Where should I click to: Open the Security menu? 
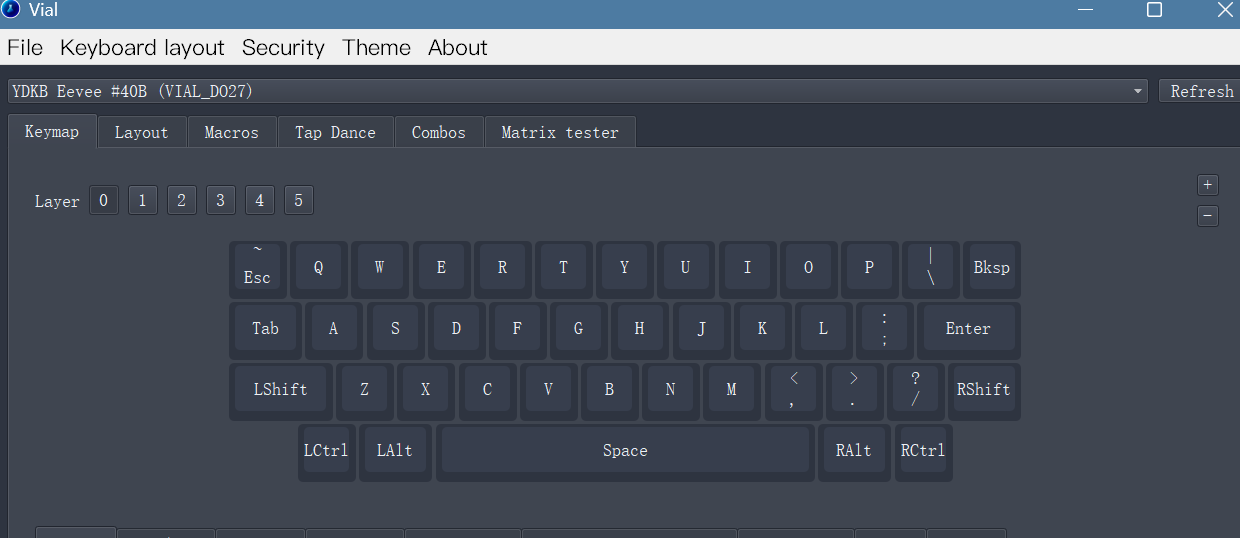[283, 48]
